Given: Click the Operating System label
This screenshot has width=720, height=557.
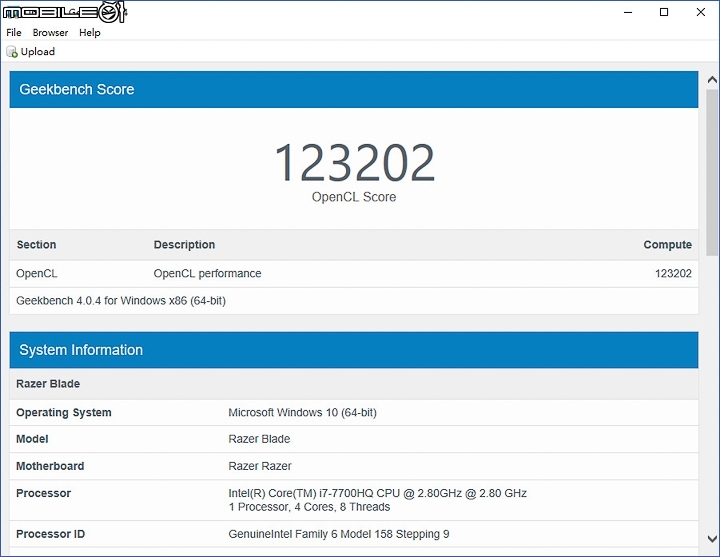Looking at the screenshot, I should [64, 412].
